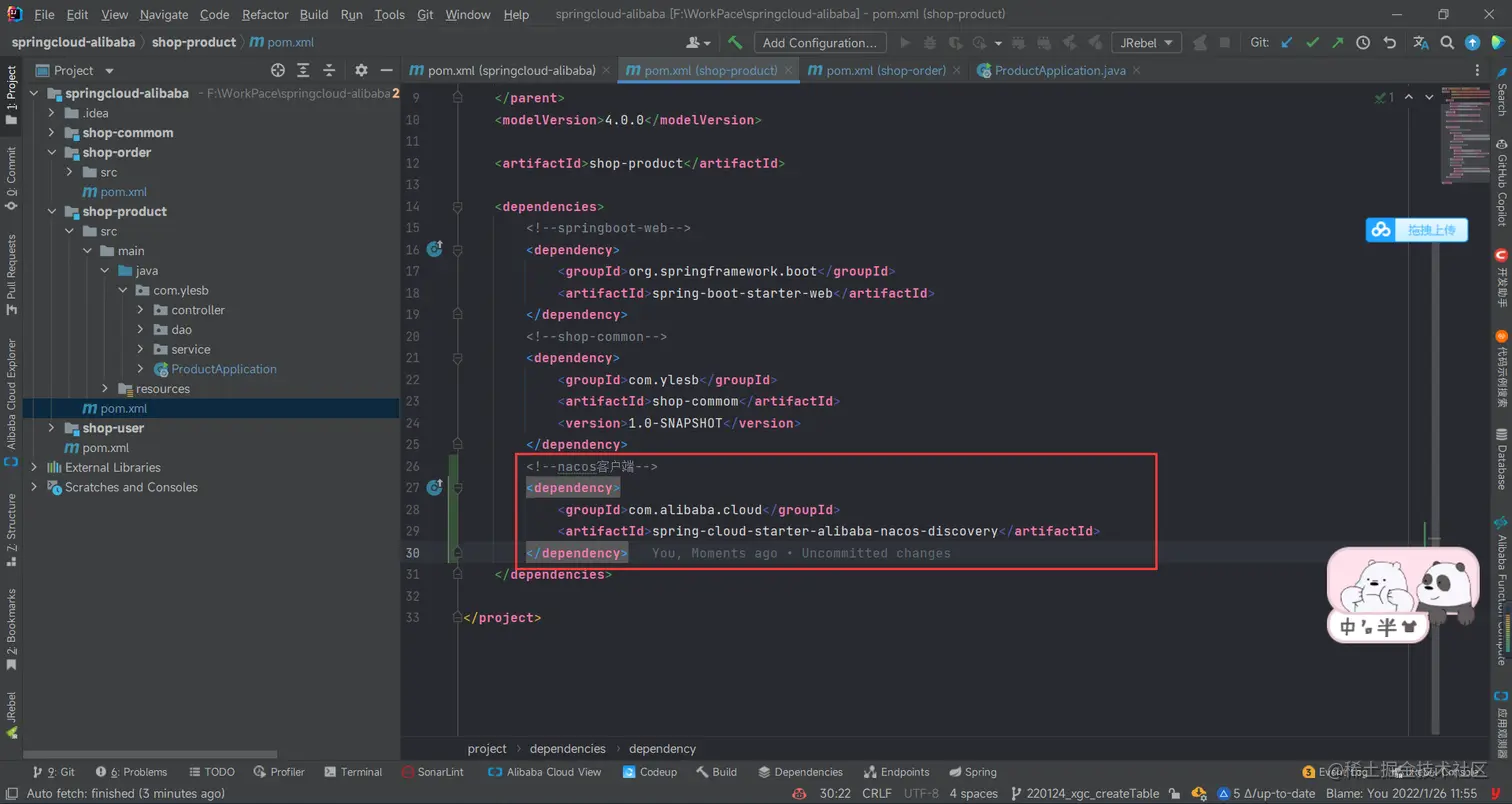This screenshot has height=804, width=1512.
Task: Toggle the Pull Requests side panel
Action: [11, 274]
